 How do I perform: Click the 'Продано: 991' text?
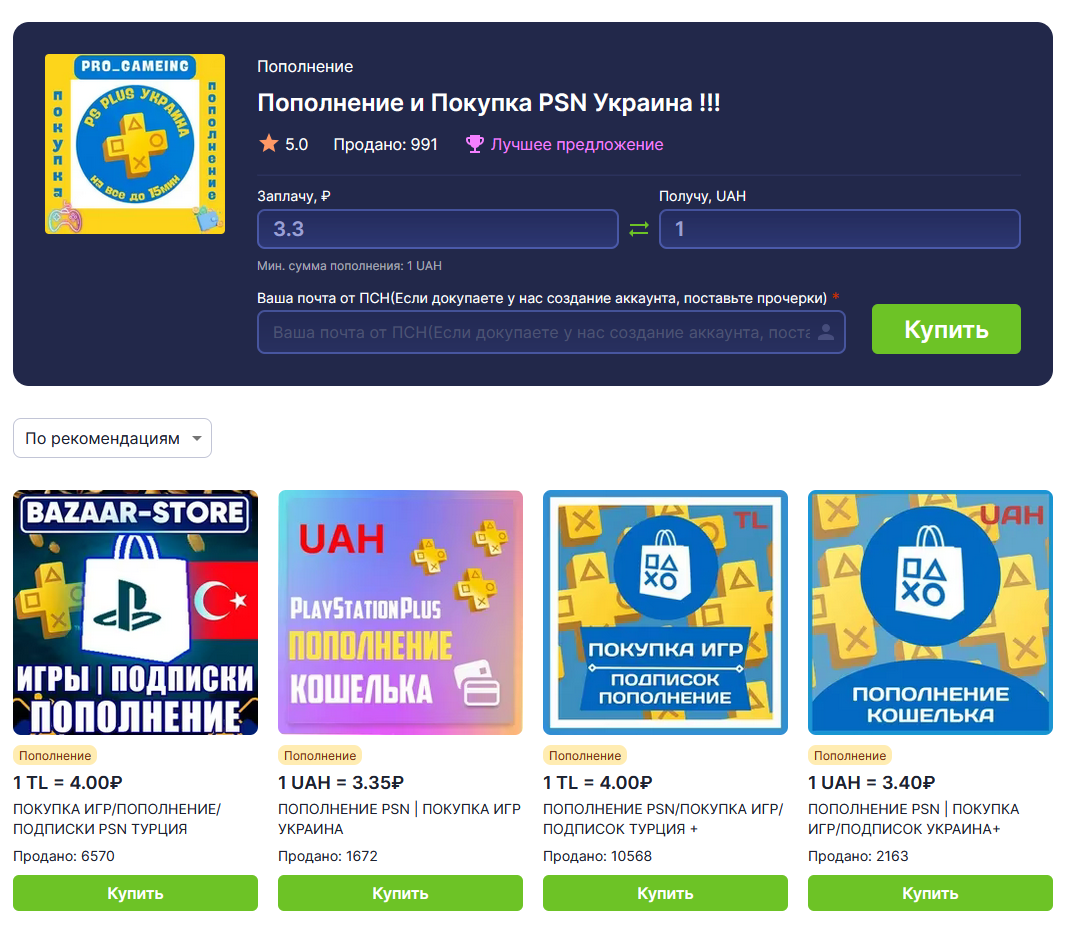tap(385, 144)
